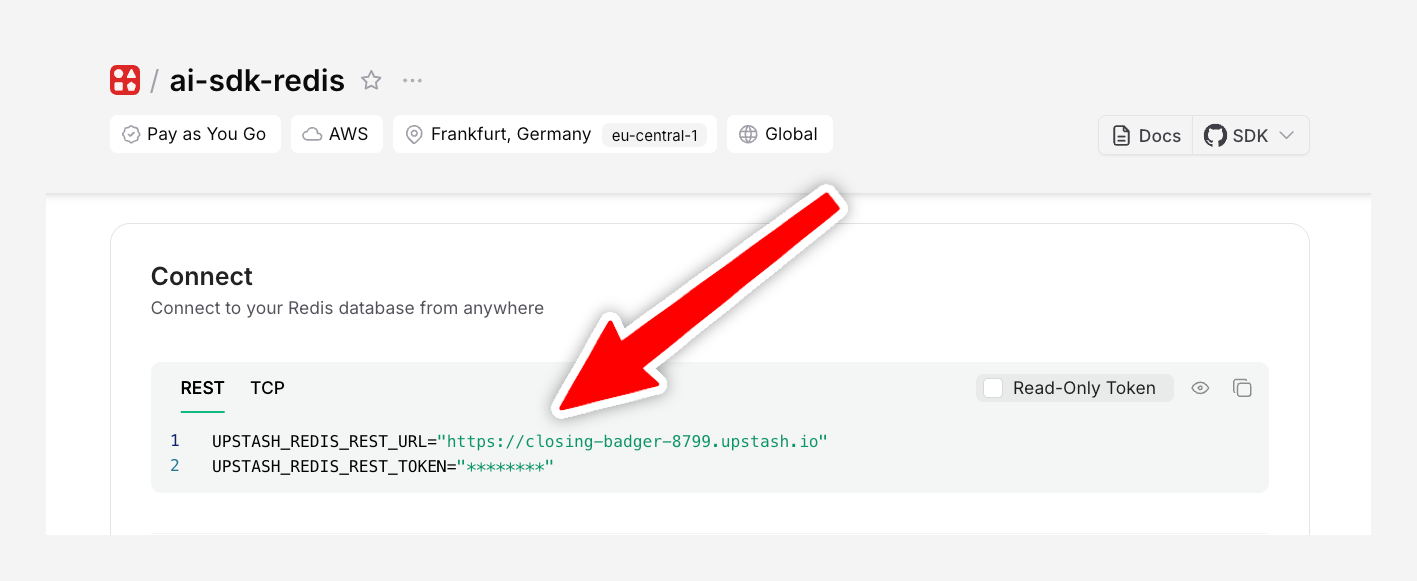Screen dimensions: 1417x581
Task: Enable the Read-Only Token checkbox
Action: tap(993, 388)
